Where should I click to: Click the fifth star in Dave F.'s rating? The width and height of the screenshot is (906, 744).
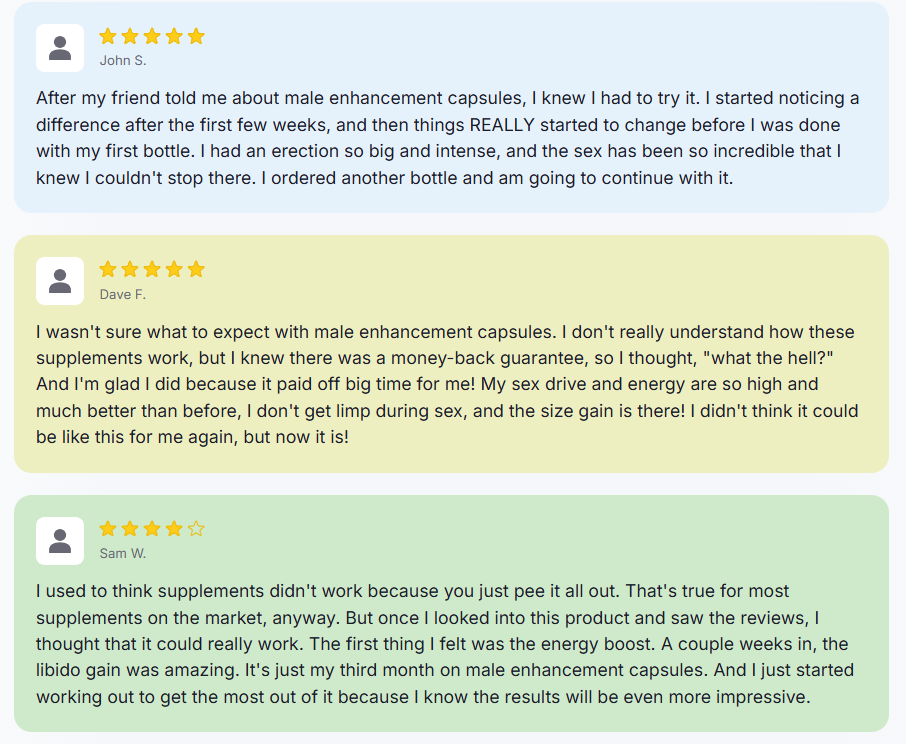click(x=196, y=269)
